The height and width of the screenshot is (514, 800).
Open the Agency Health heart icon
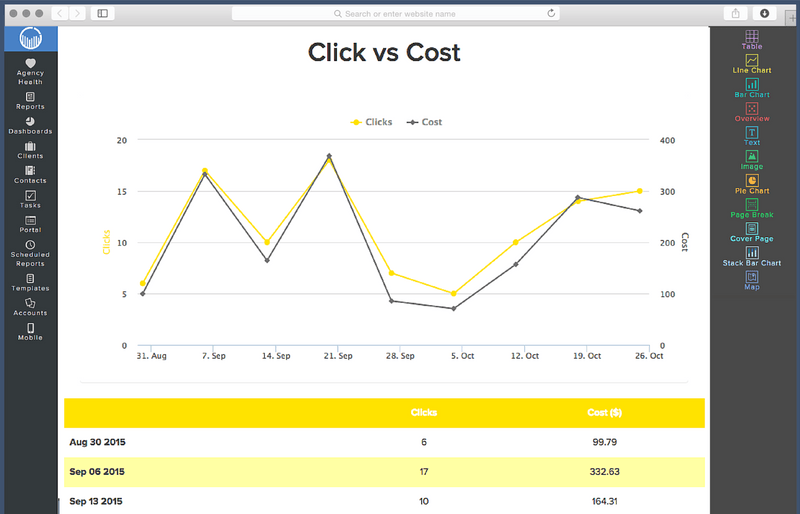tap(31, 63)
